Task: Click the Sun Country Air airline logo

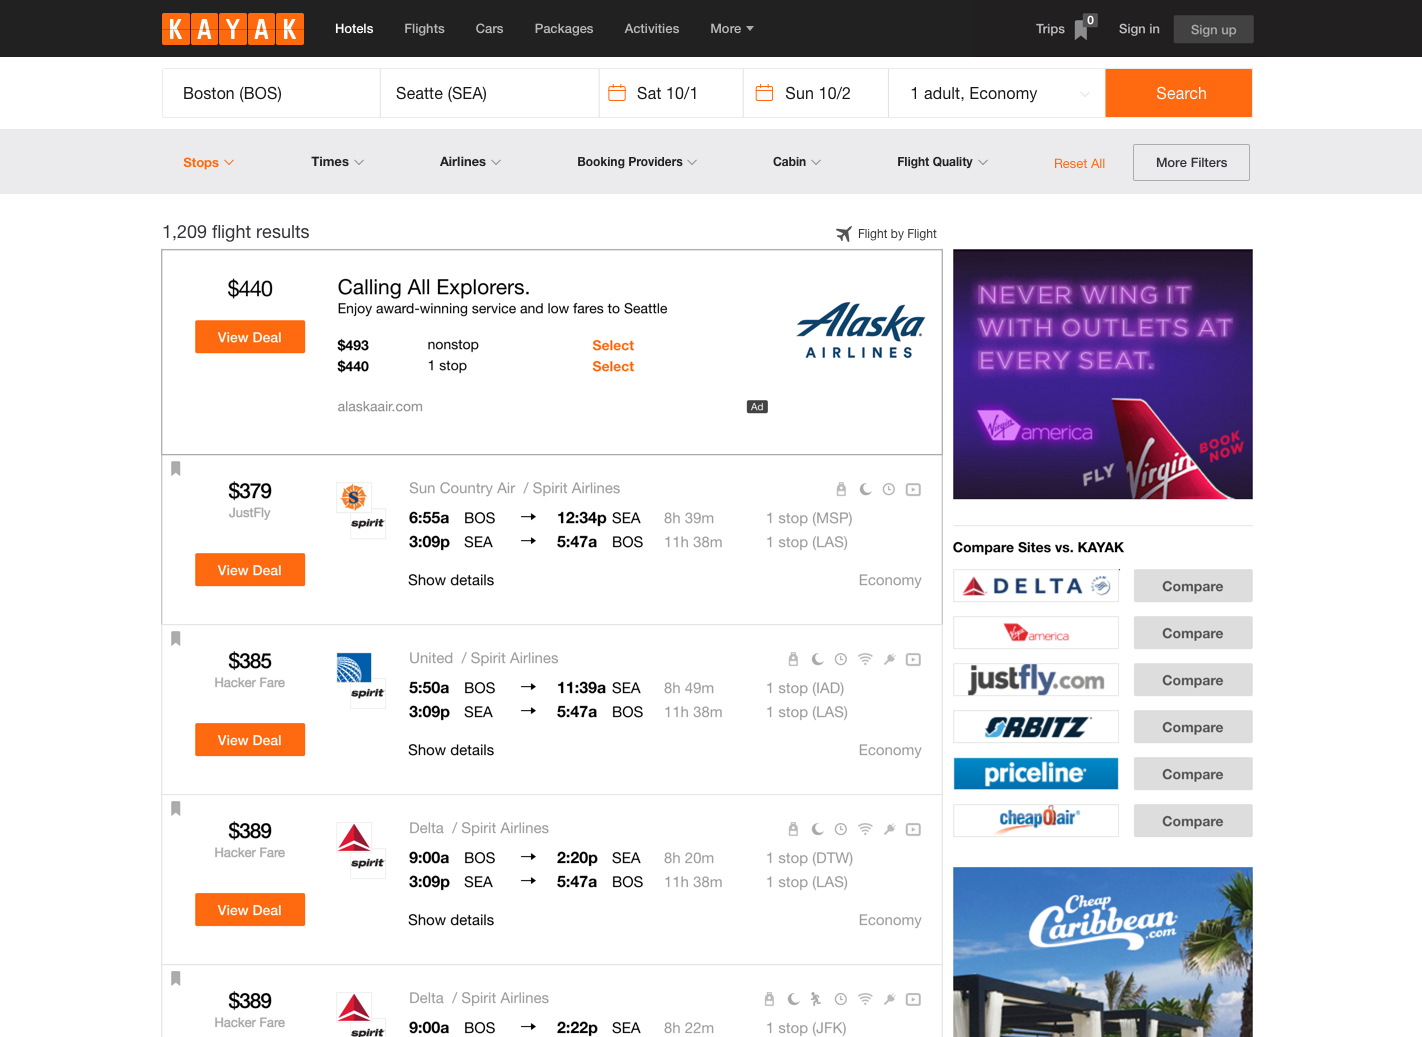Action: [354, 497]
